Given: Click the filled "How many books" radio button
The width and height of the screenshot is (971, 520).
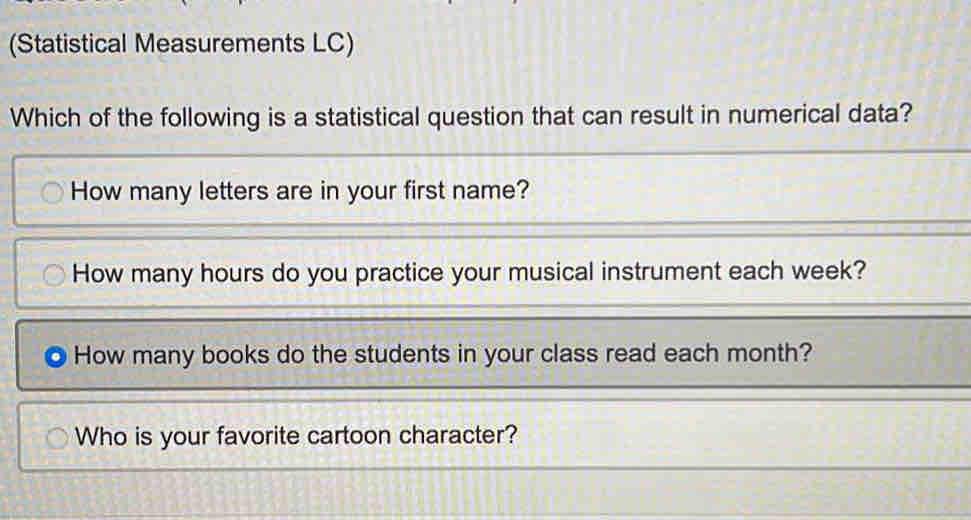Looking at the screenshot, I should (x=57, y=355).
